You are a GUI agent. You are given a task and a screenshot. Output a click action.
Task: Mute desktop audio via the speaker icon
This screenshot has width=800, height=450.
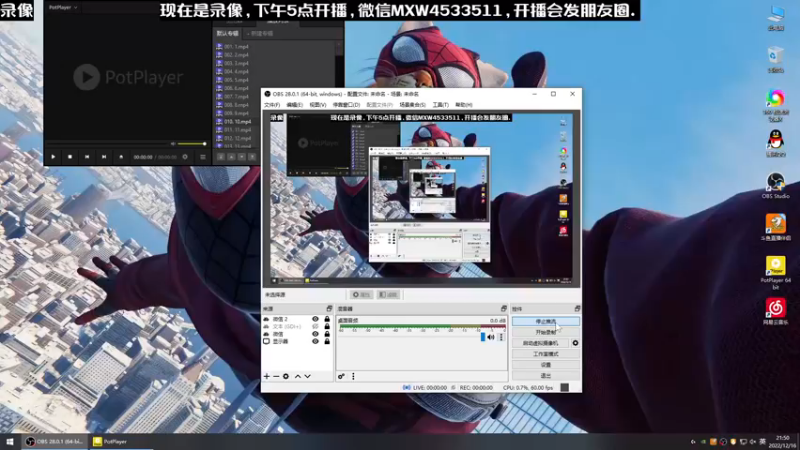click(491, 337)
